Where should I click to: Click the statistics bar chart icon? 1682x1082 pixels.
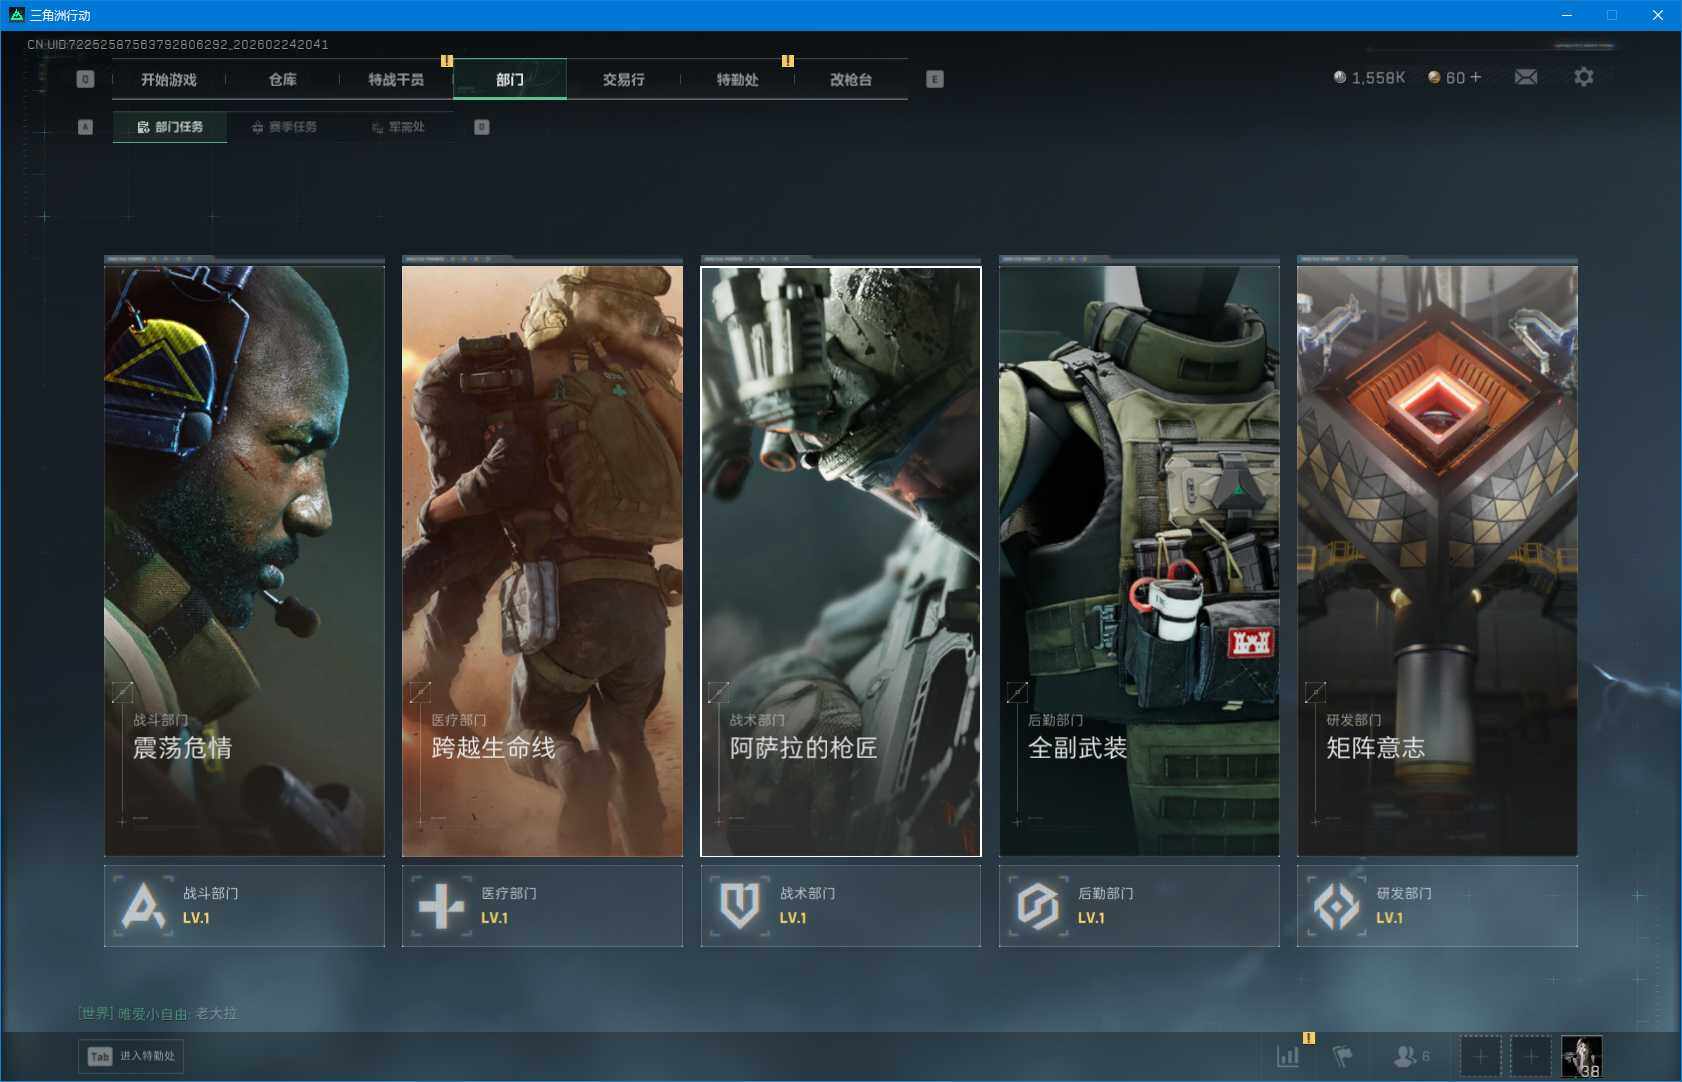tap(1288, 1056)
